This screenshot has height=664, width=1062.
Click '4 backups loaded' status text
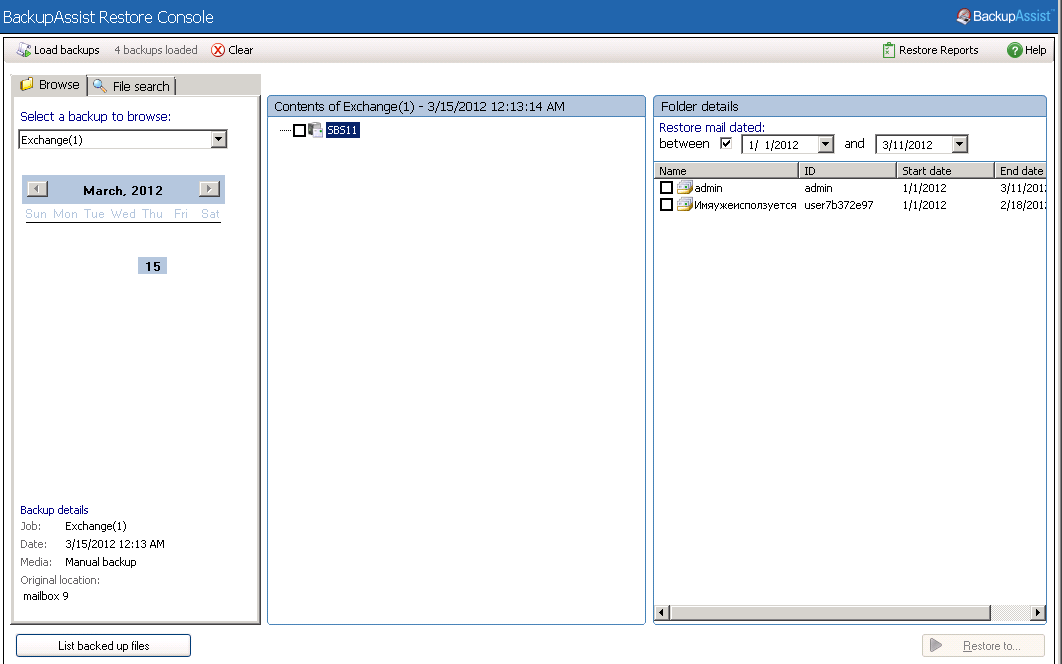(x=156, y=50)
